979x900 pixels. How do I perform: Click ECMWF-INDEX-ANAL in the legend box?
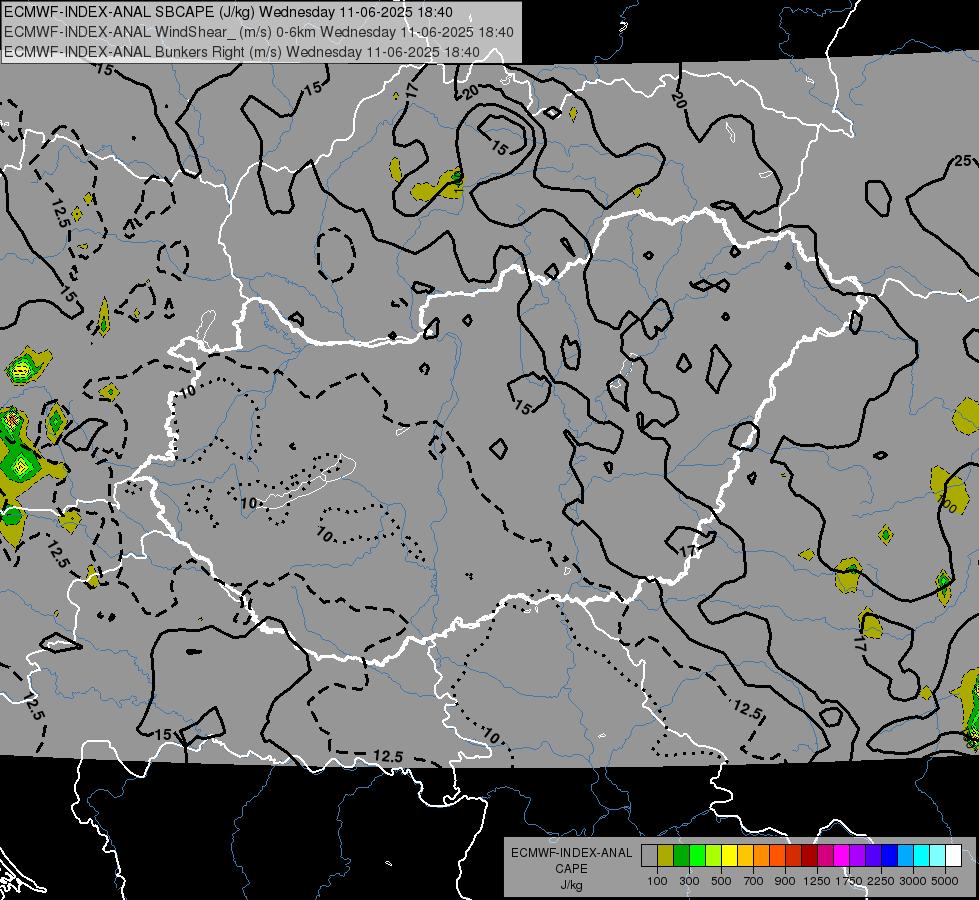pos(571,853)
